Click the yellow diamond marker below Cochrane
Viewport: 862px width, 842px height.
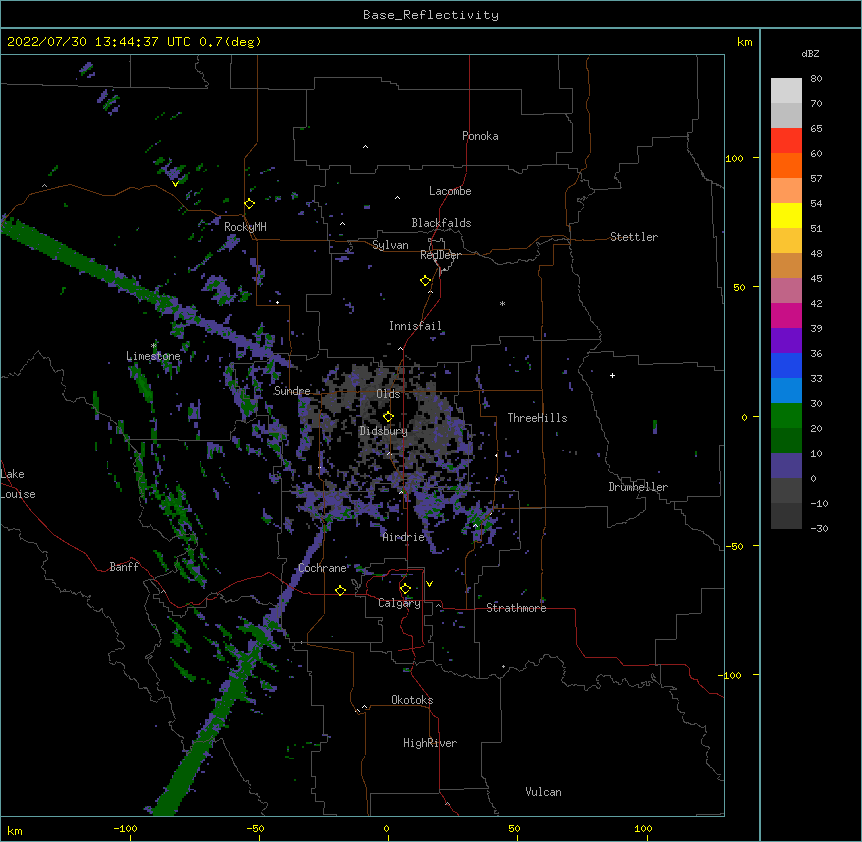(x=340, y=590)
